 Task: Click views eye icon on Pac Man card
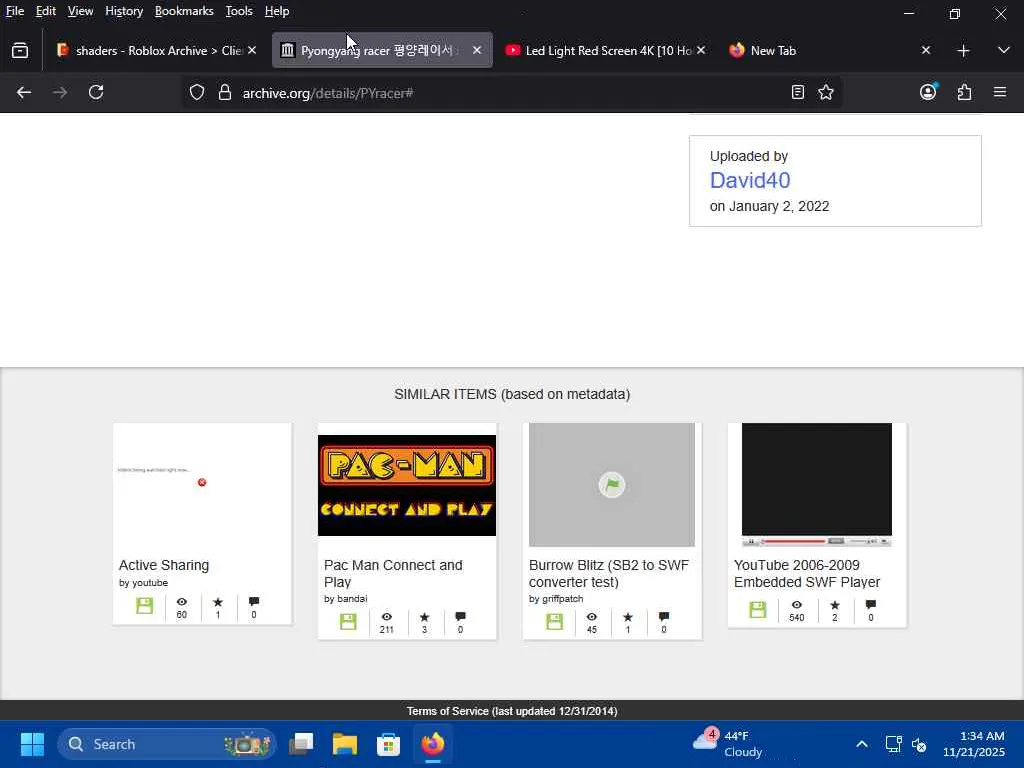coord(387,617)
